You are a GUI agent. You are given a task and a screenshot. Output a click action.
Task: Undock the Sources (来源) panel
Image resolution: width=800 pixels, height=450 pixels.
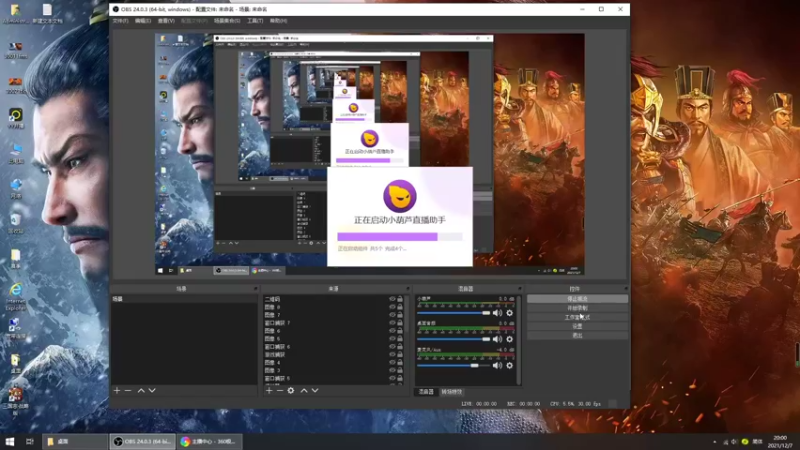coord(408,289)
